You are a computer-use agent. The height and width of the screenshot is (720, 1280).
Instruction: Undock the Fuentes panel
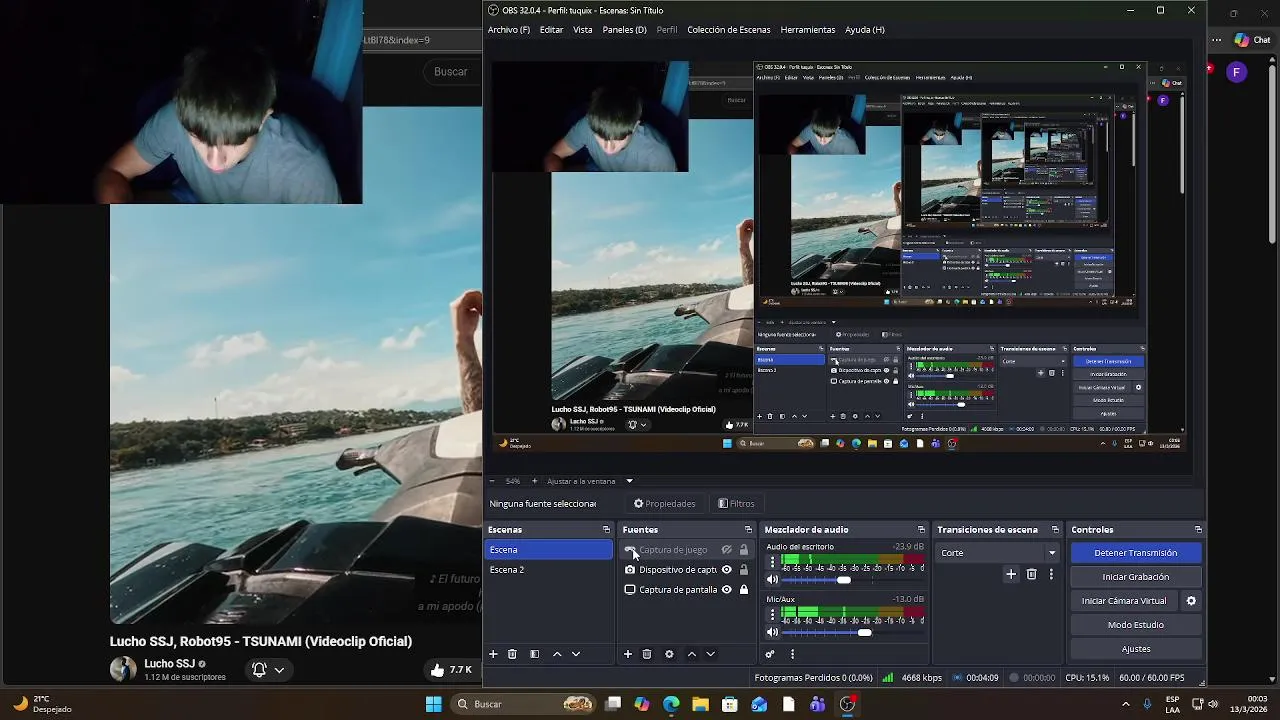tap(748, 530)
